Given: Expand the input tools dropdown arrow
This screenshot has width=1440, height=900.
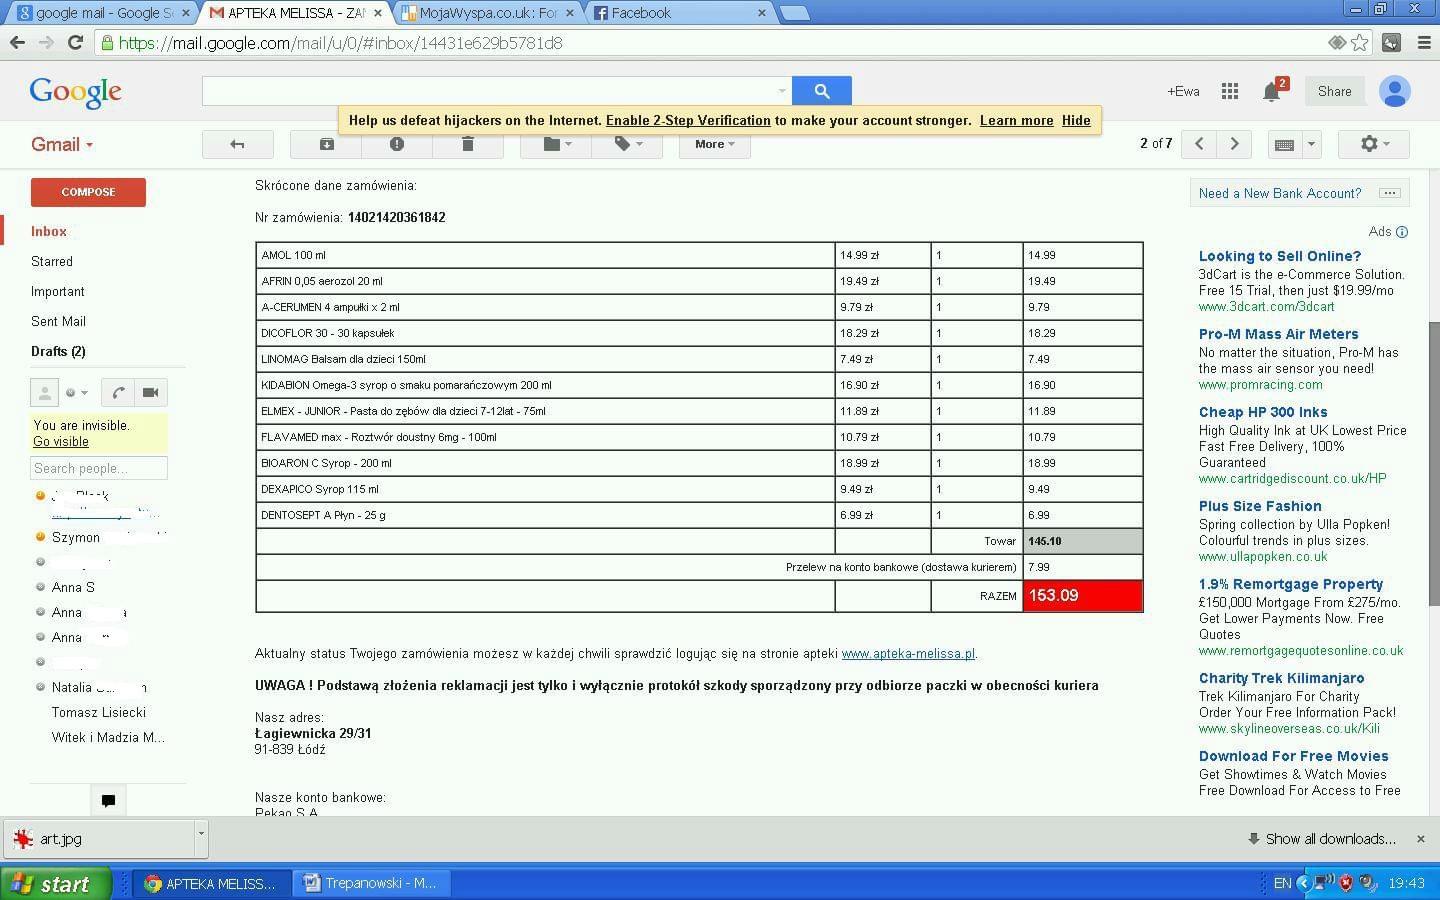Looking at the screenshot, I should tap(1312, 144).
